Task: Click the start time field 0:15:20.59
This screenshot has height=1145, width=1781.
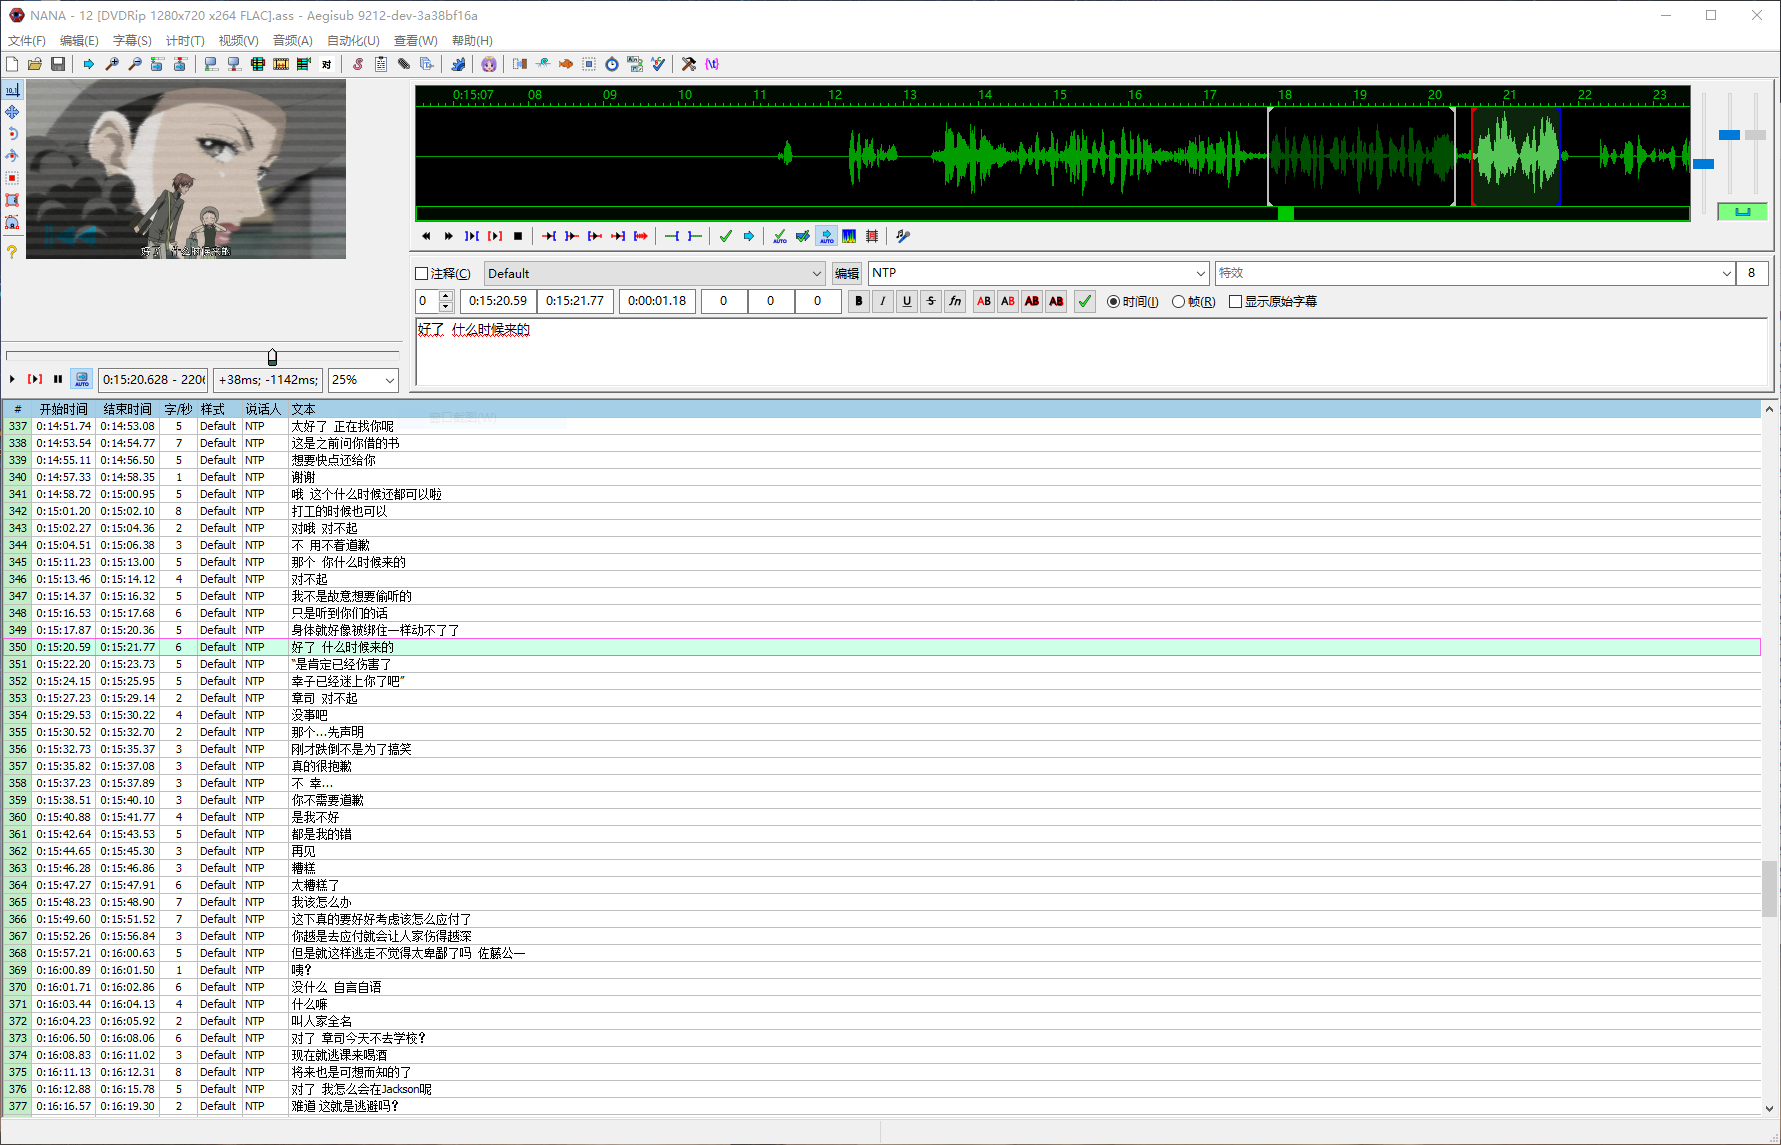Action: [498, 301]
